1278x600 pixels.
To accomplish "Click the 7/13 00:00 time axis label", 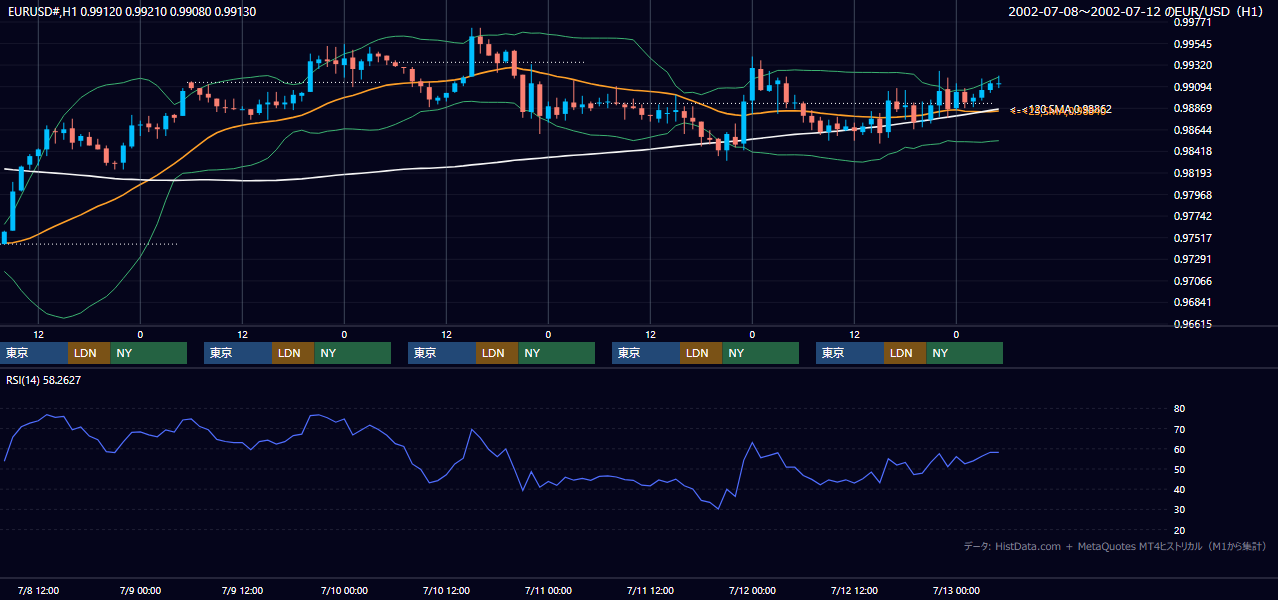I will click(957, 590).
